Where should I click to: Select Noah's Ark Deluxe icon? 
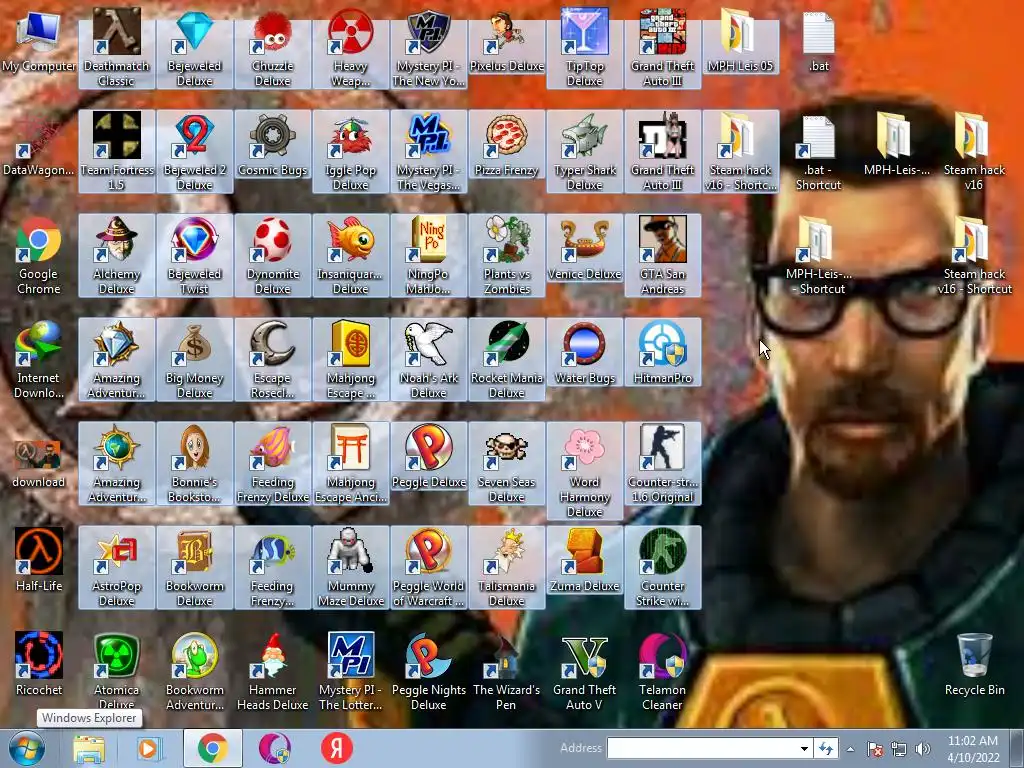[x=428, y=359]
